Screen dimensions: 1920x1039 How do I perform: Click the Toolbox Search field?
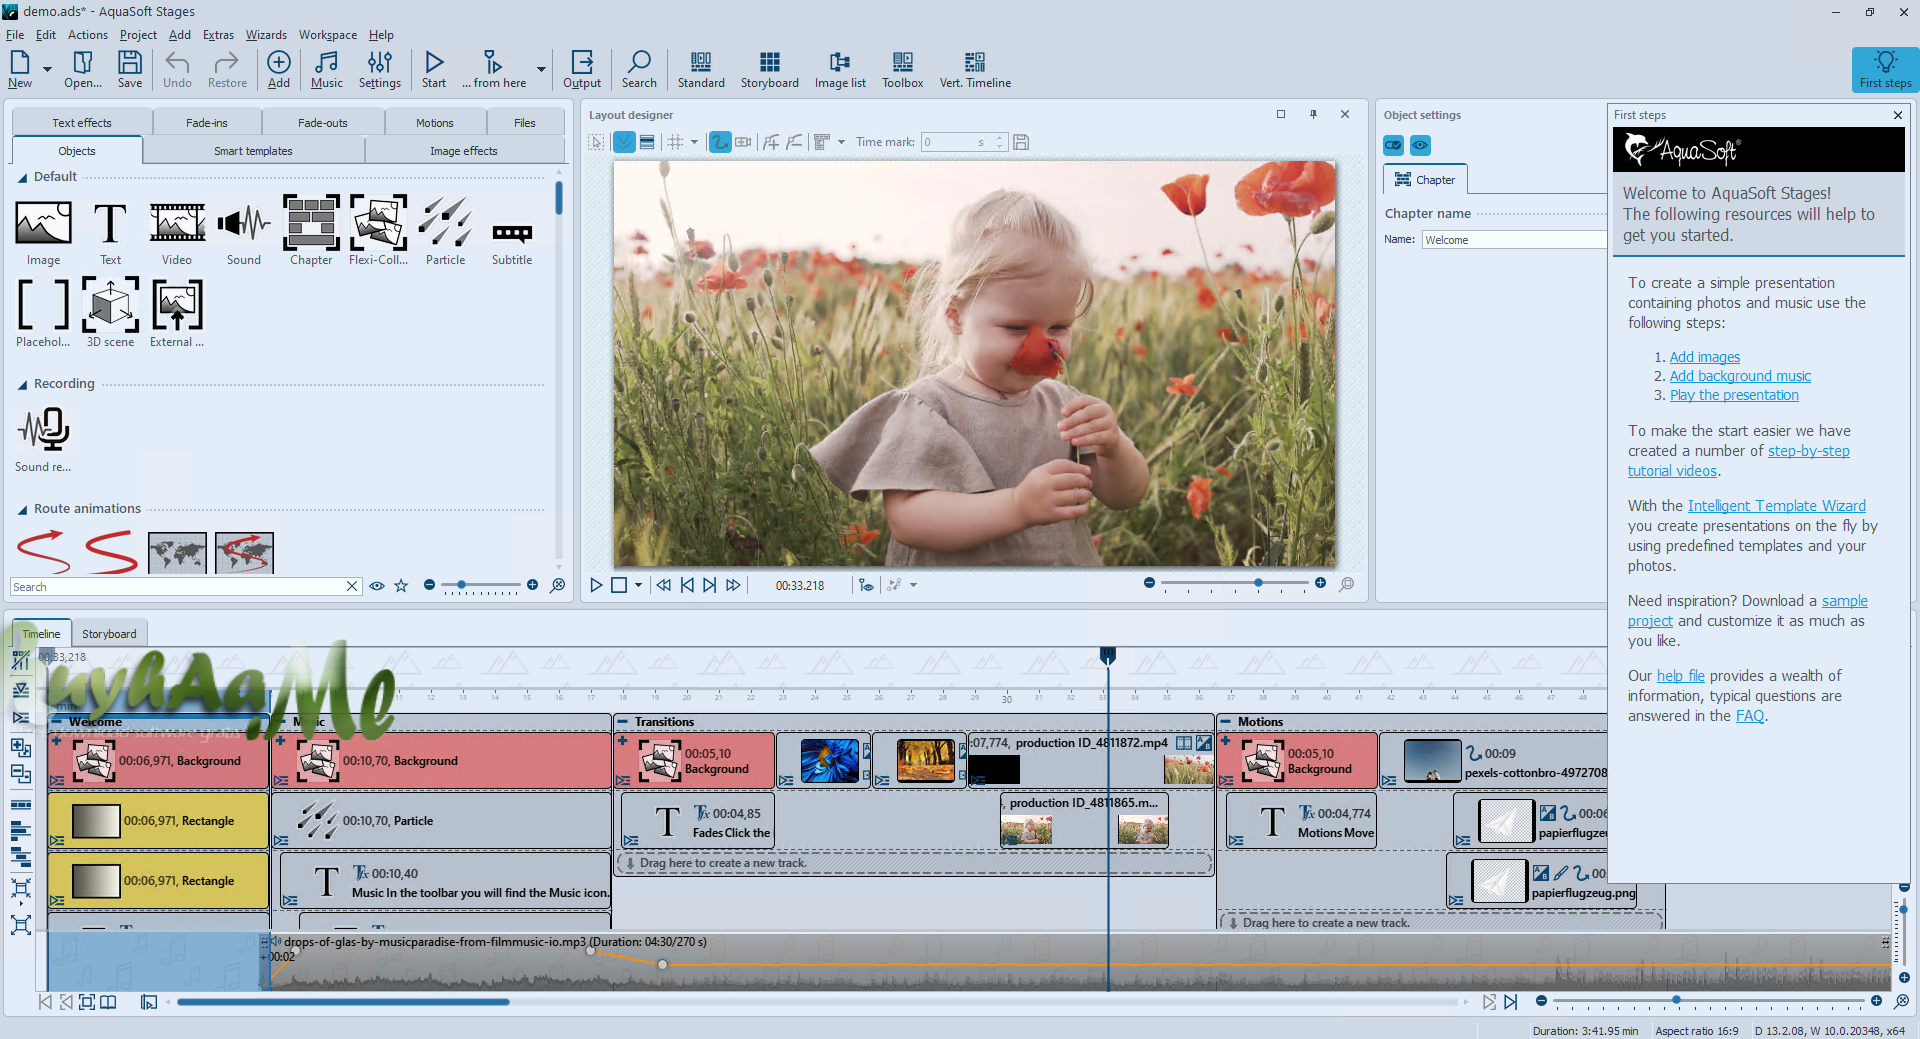(178, 587)
